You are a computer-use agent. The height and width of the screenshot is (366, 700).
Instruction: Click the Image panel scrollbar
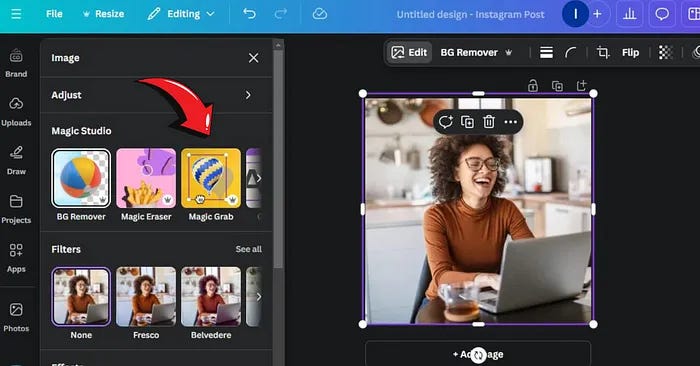coord(278,158)
